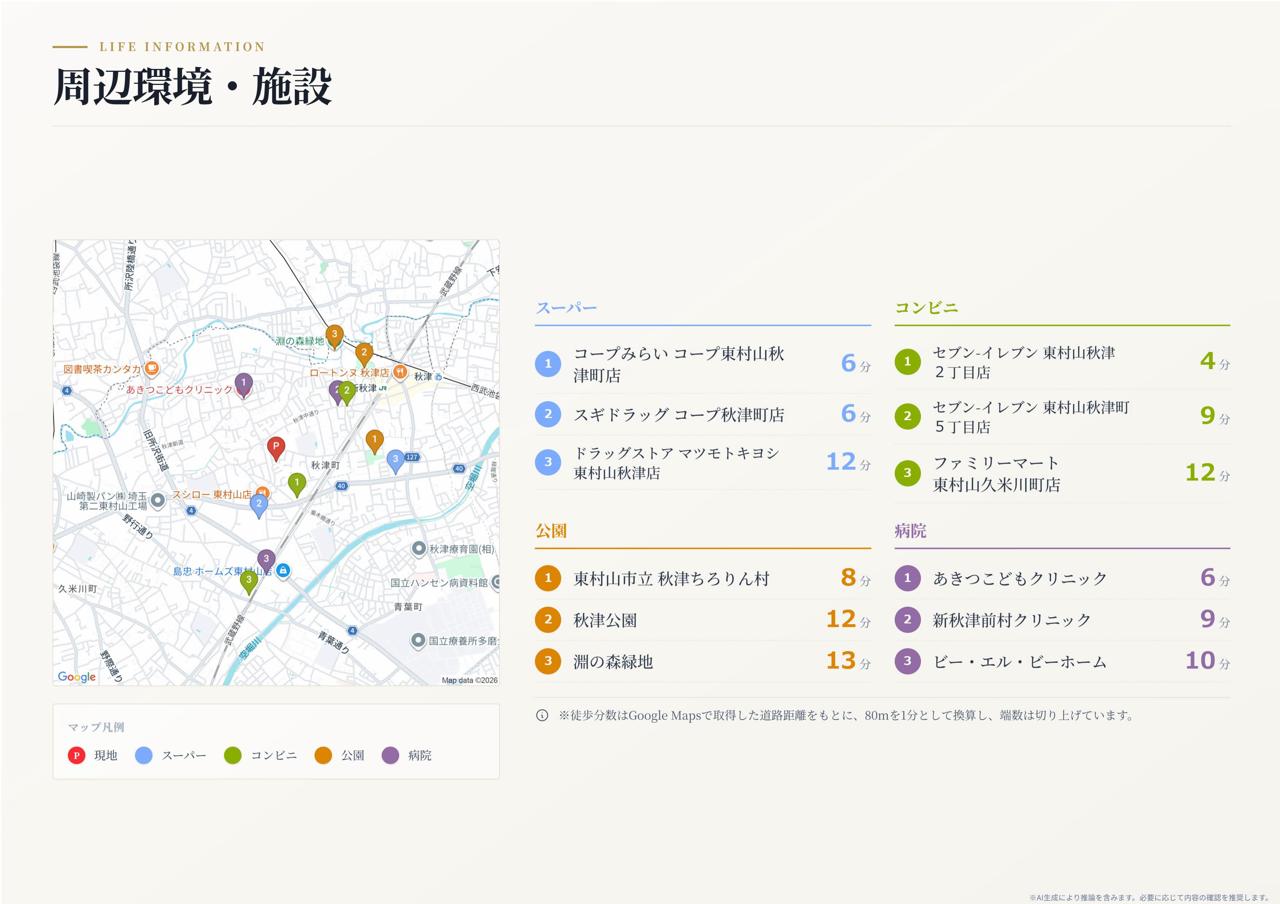
Task: Click the マップ凡例 legend title
Action: pyautogui.click(x=96, y=727)
